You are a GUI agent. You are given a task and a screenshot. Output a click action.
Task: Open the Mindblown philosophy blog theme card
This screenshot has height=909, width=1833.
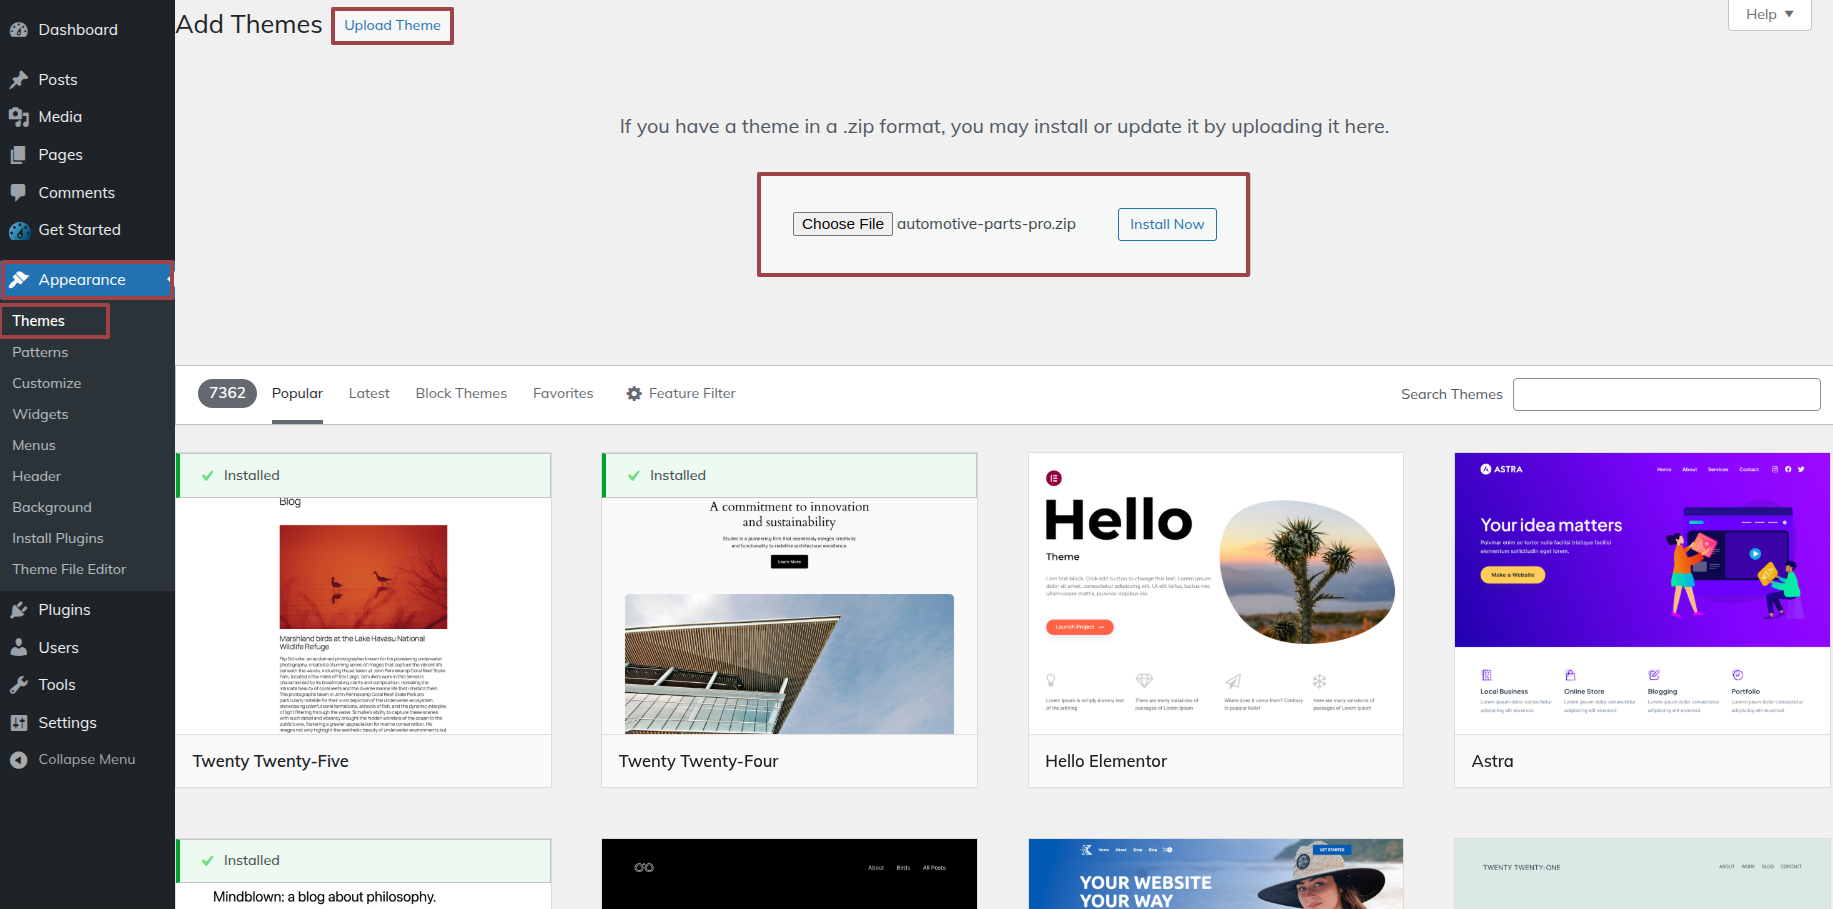[x=363, y=874]
